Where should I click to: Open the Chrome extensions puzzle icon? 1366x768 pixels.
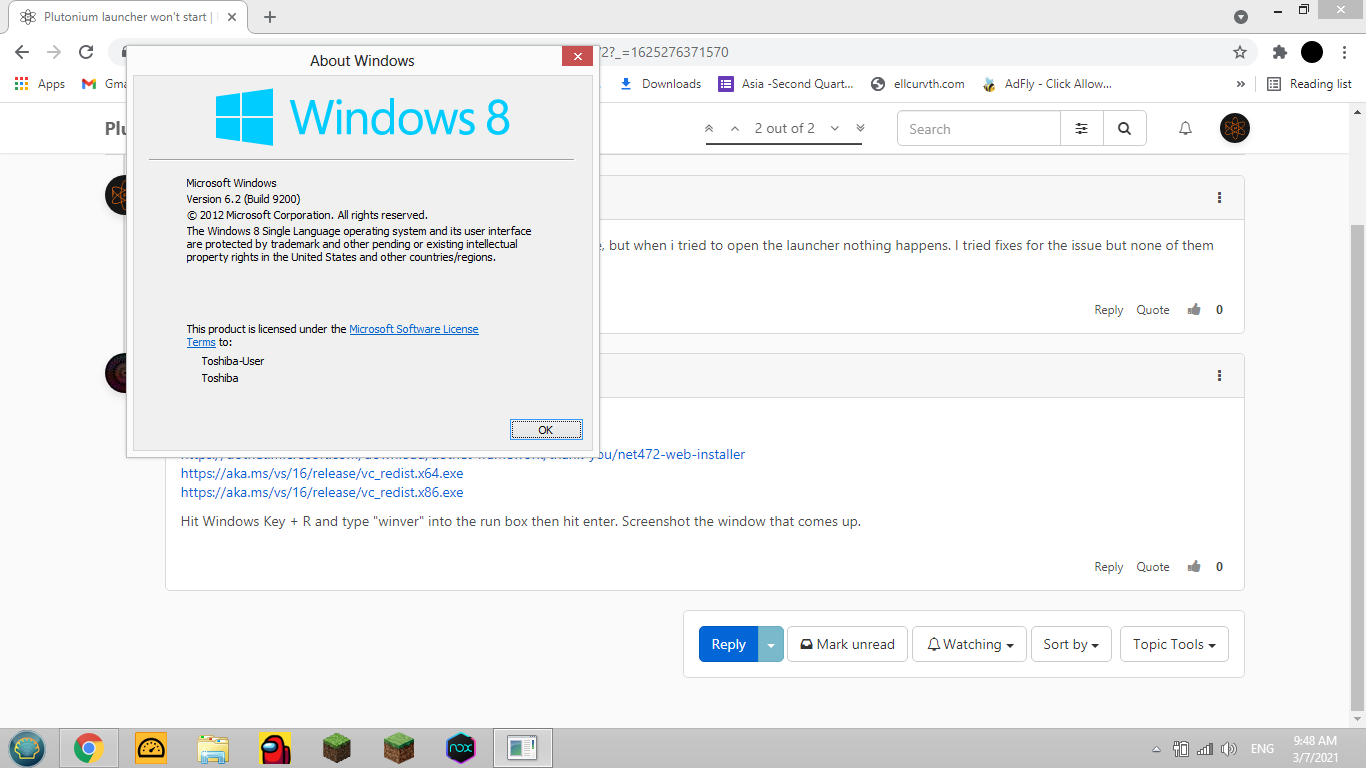point(1280,52)
